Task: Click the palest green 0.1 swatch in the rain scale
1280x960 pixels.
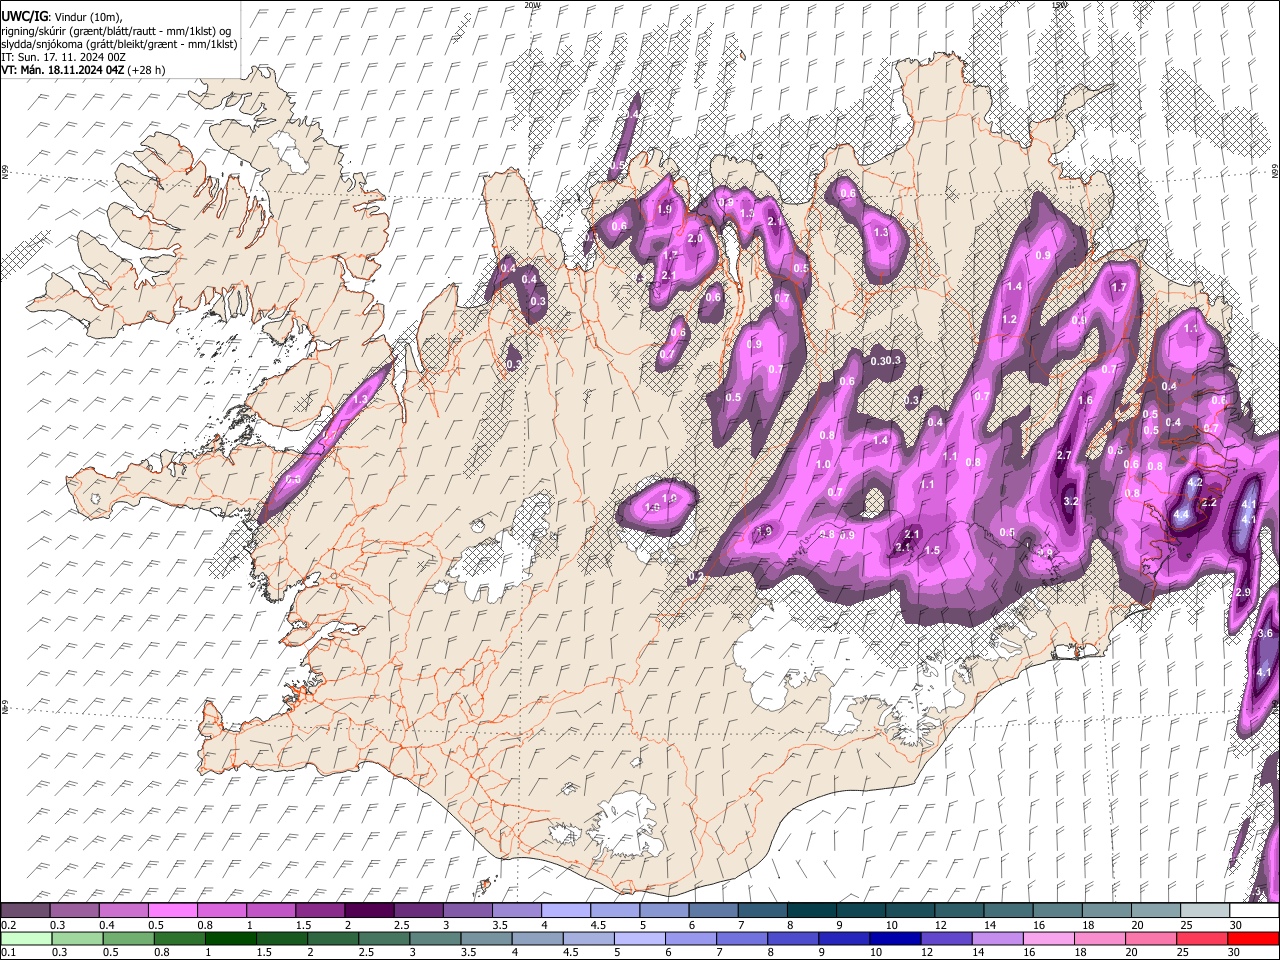Action: [26, 938]
